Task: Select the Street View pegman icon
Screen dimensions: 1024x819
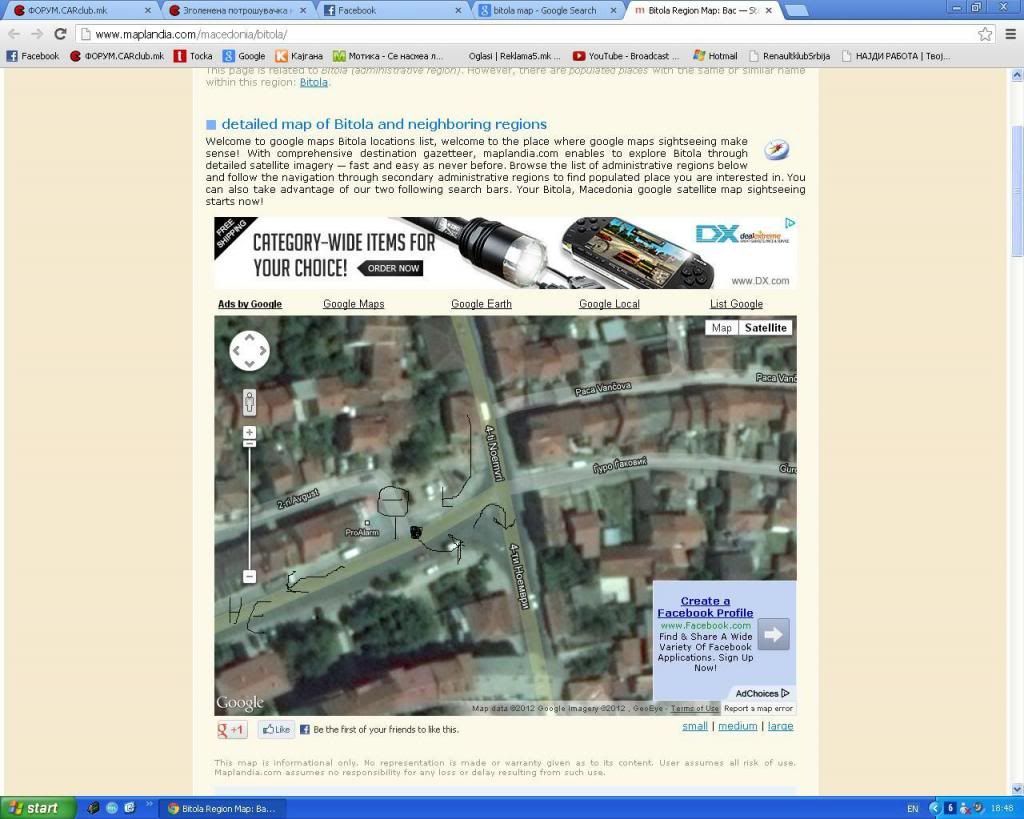Action: pyautogui.click(x=249, y=403)
